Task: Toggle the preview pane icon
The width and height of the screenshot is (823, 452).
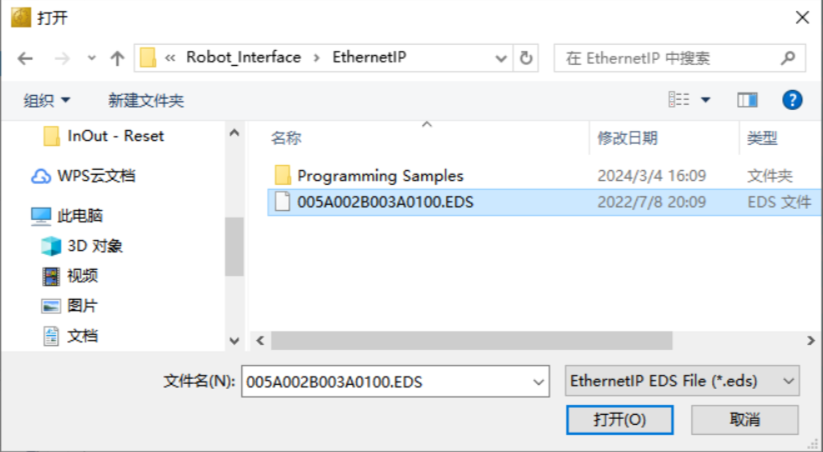Action: click(747, 99)
